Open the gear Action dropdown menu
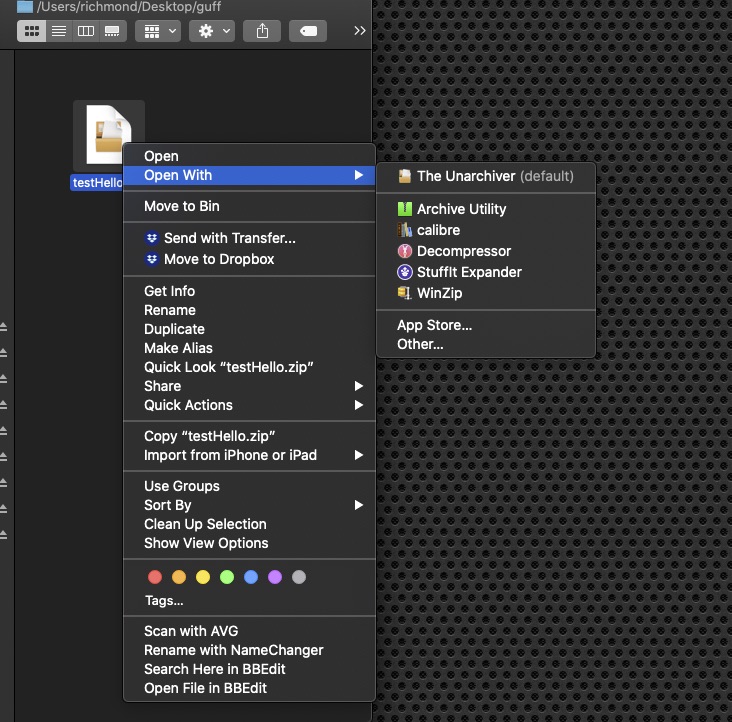 (x=214, y=31)
